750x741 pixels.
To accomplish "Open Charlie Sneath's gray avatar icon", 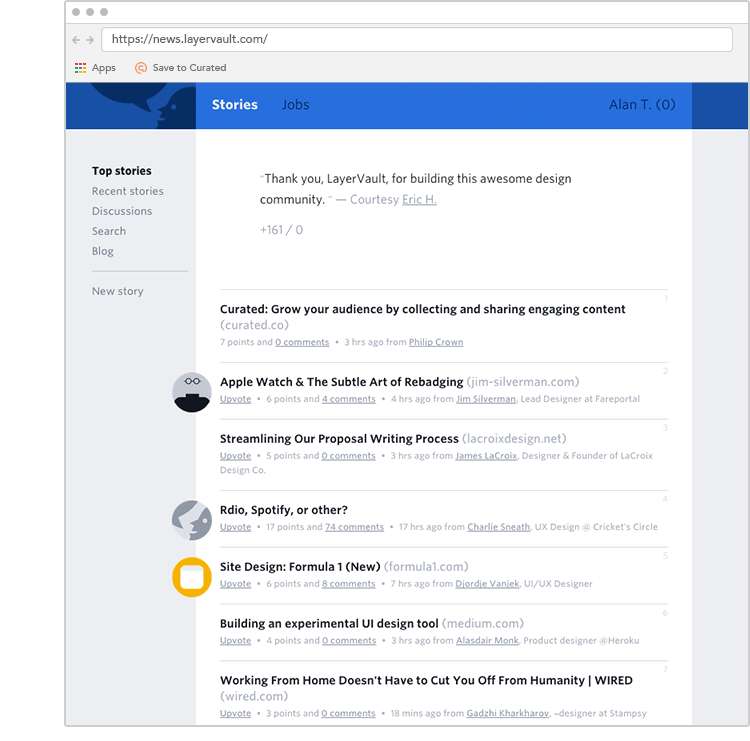I will pyautogui.click(x=192, y=520).
